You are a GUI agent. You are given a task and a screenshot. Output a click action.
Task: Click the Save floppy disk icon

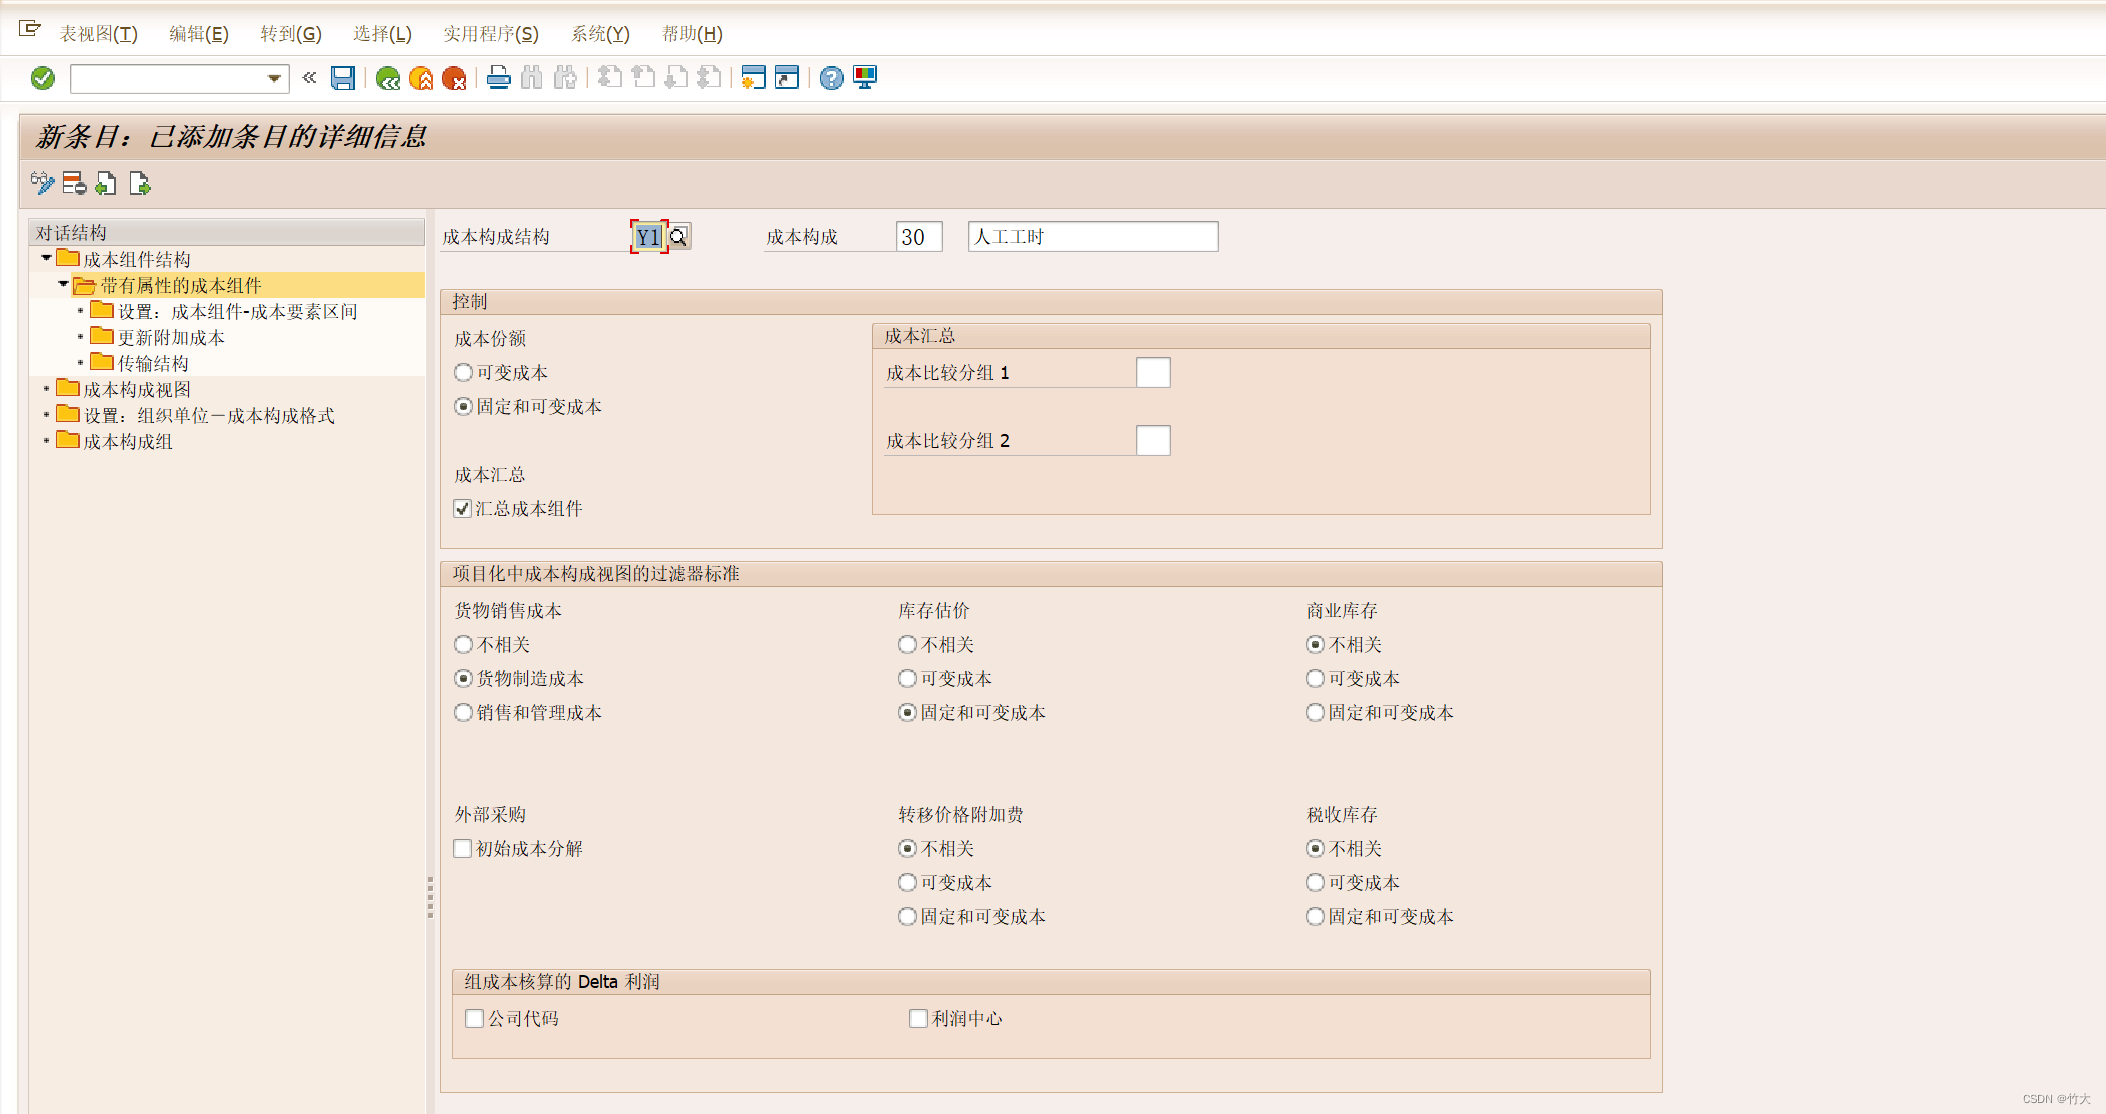[x=343, y=78]
